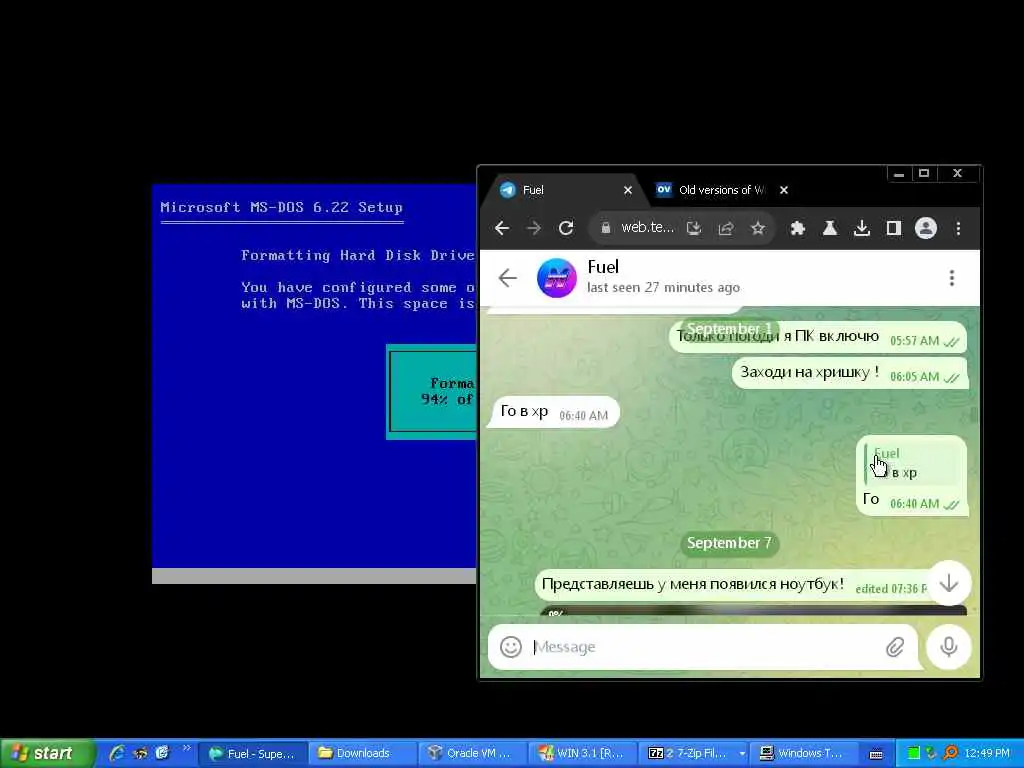Image resolution: width=1024 pixels, height=768 pixels.
Task: Open the Chrome Labs flask icon
Action: 829,228
